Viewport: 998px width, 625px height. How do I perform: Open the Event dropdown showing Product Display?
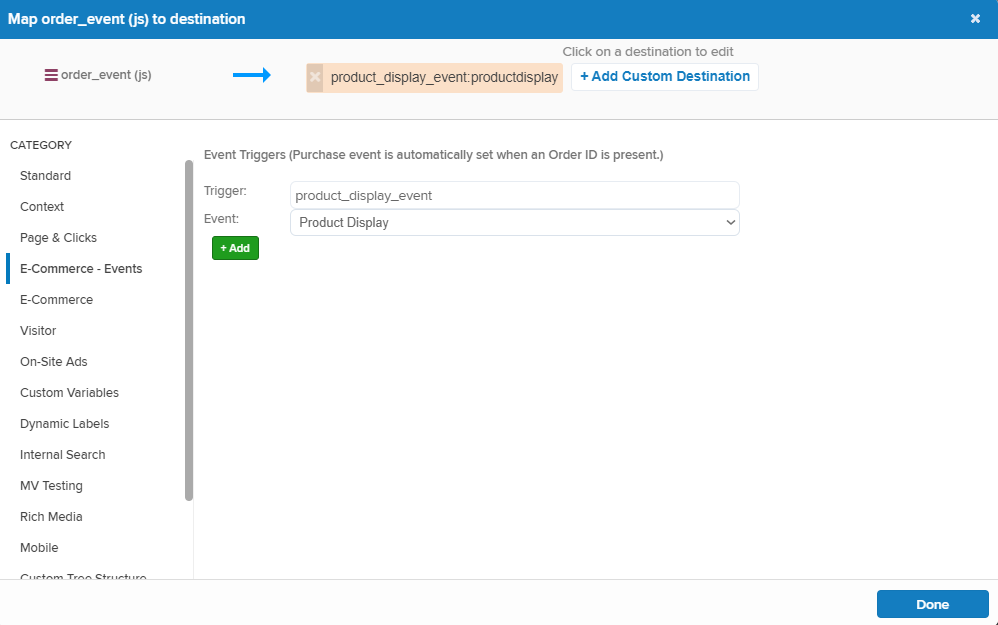pyautogui.click(x=514, y=222)
